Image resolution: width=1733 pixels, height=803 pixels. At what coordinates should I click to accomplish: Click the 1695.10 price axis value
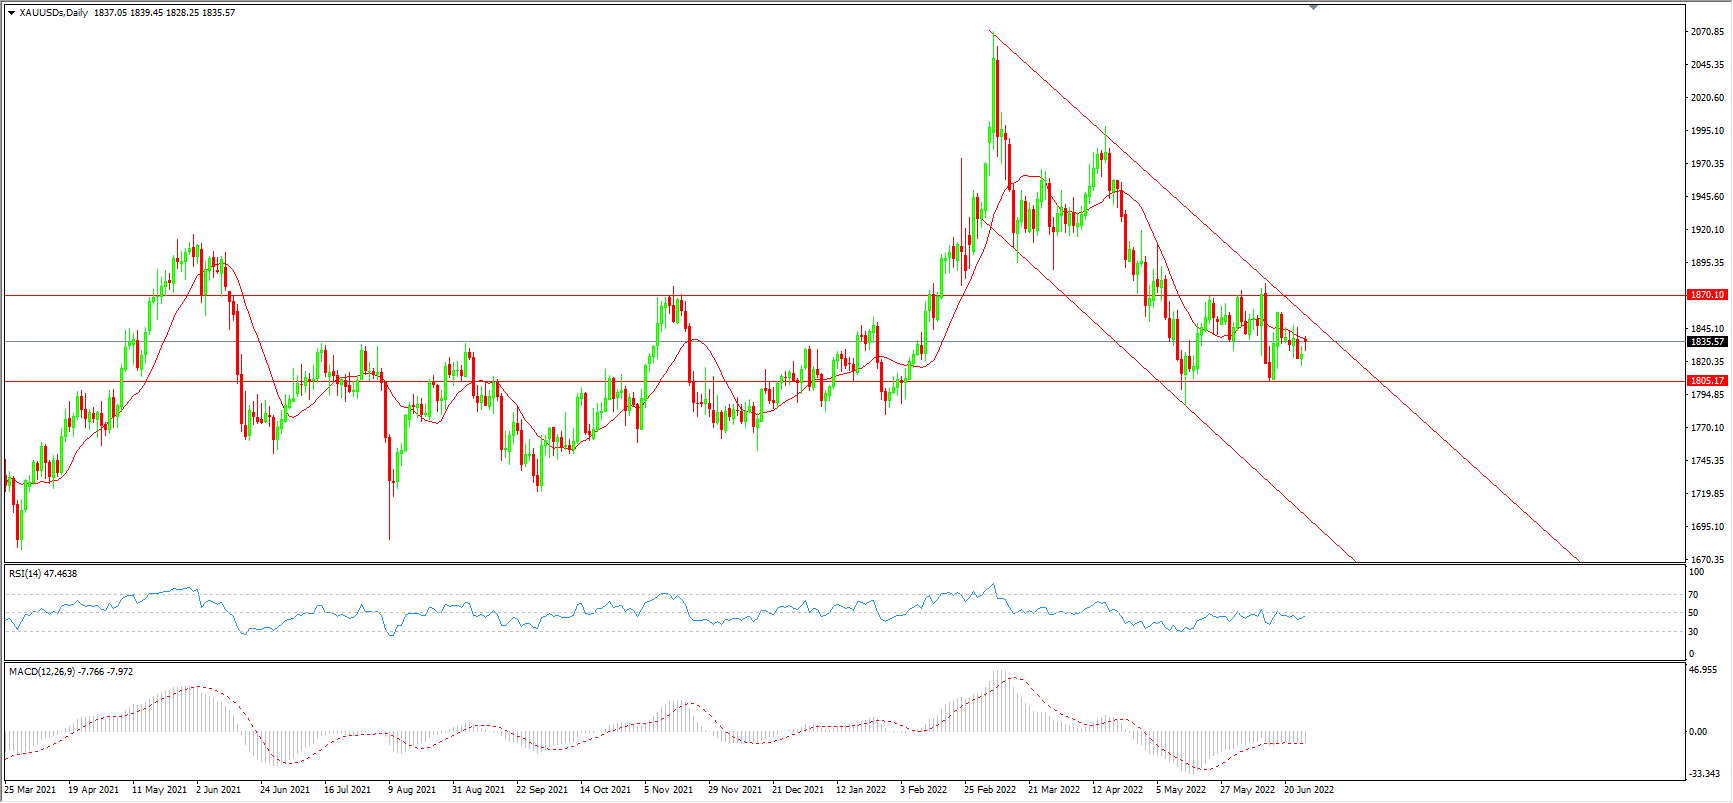tap(1707, 527)
